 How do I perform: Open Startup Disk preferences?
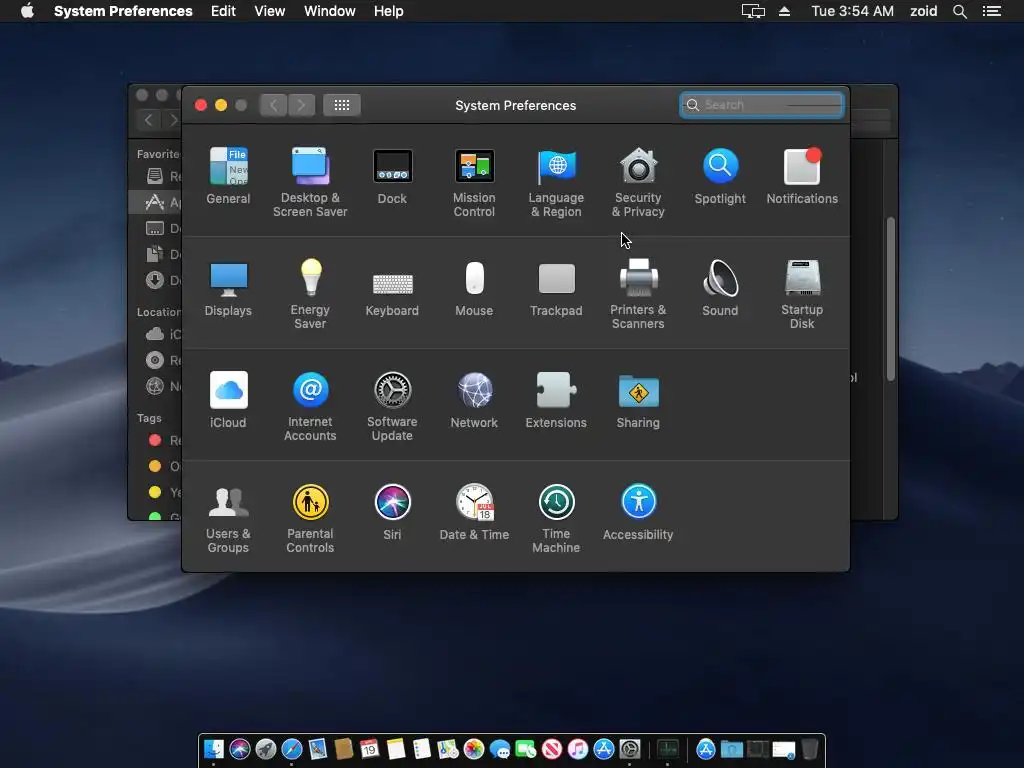click(x=802, y=294)
